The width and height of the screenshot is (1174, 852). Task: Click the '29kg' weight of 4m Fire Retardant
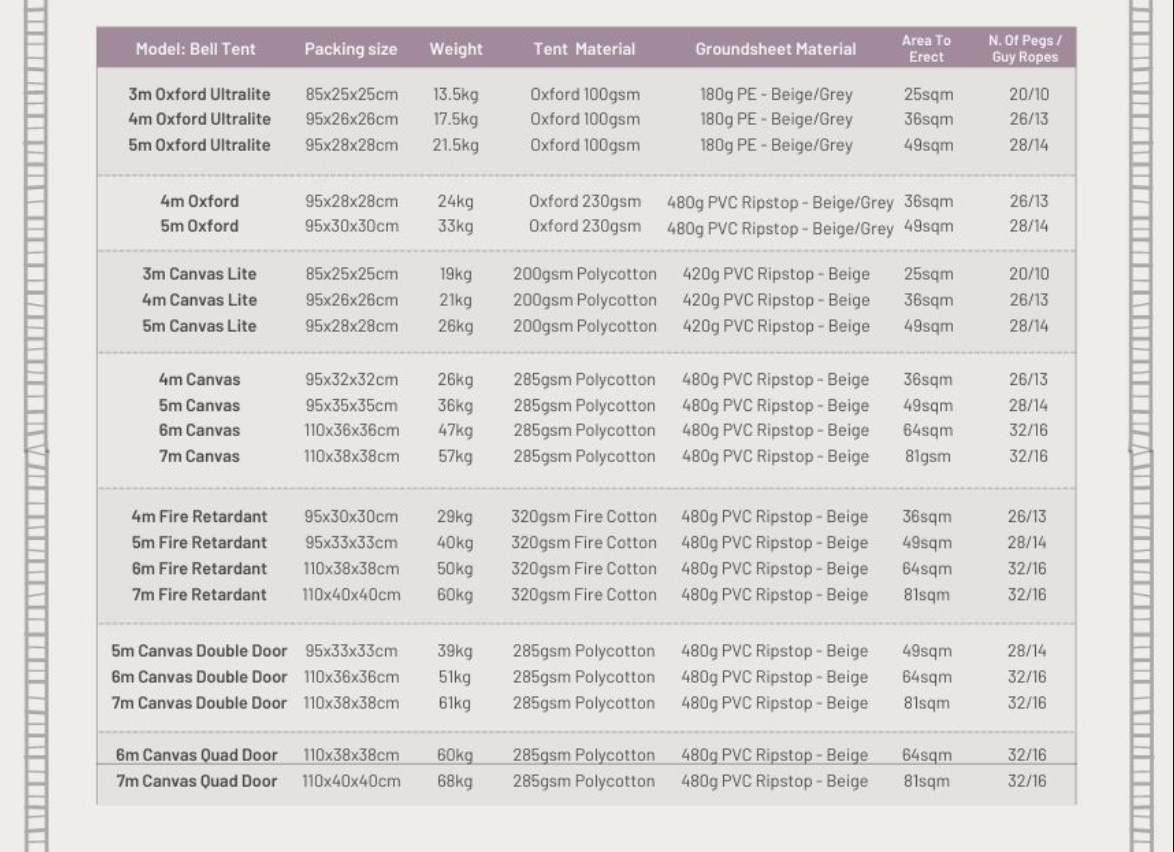click(455, 517)
